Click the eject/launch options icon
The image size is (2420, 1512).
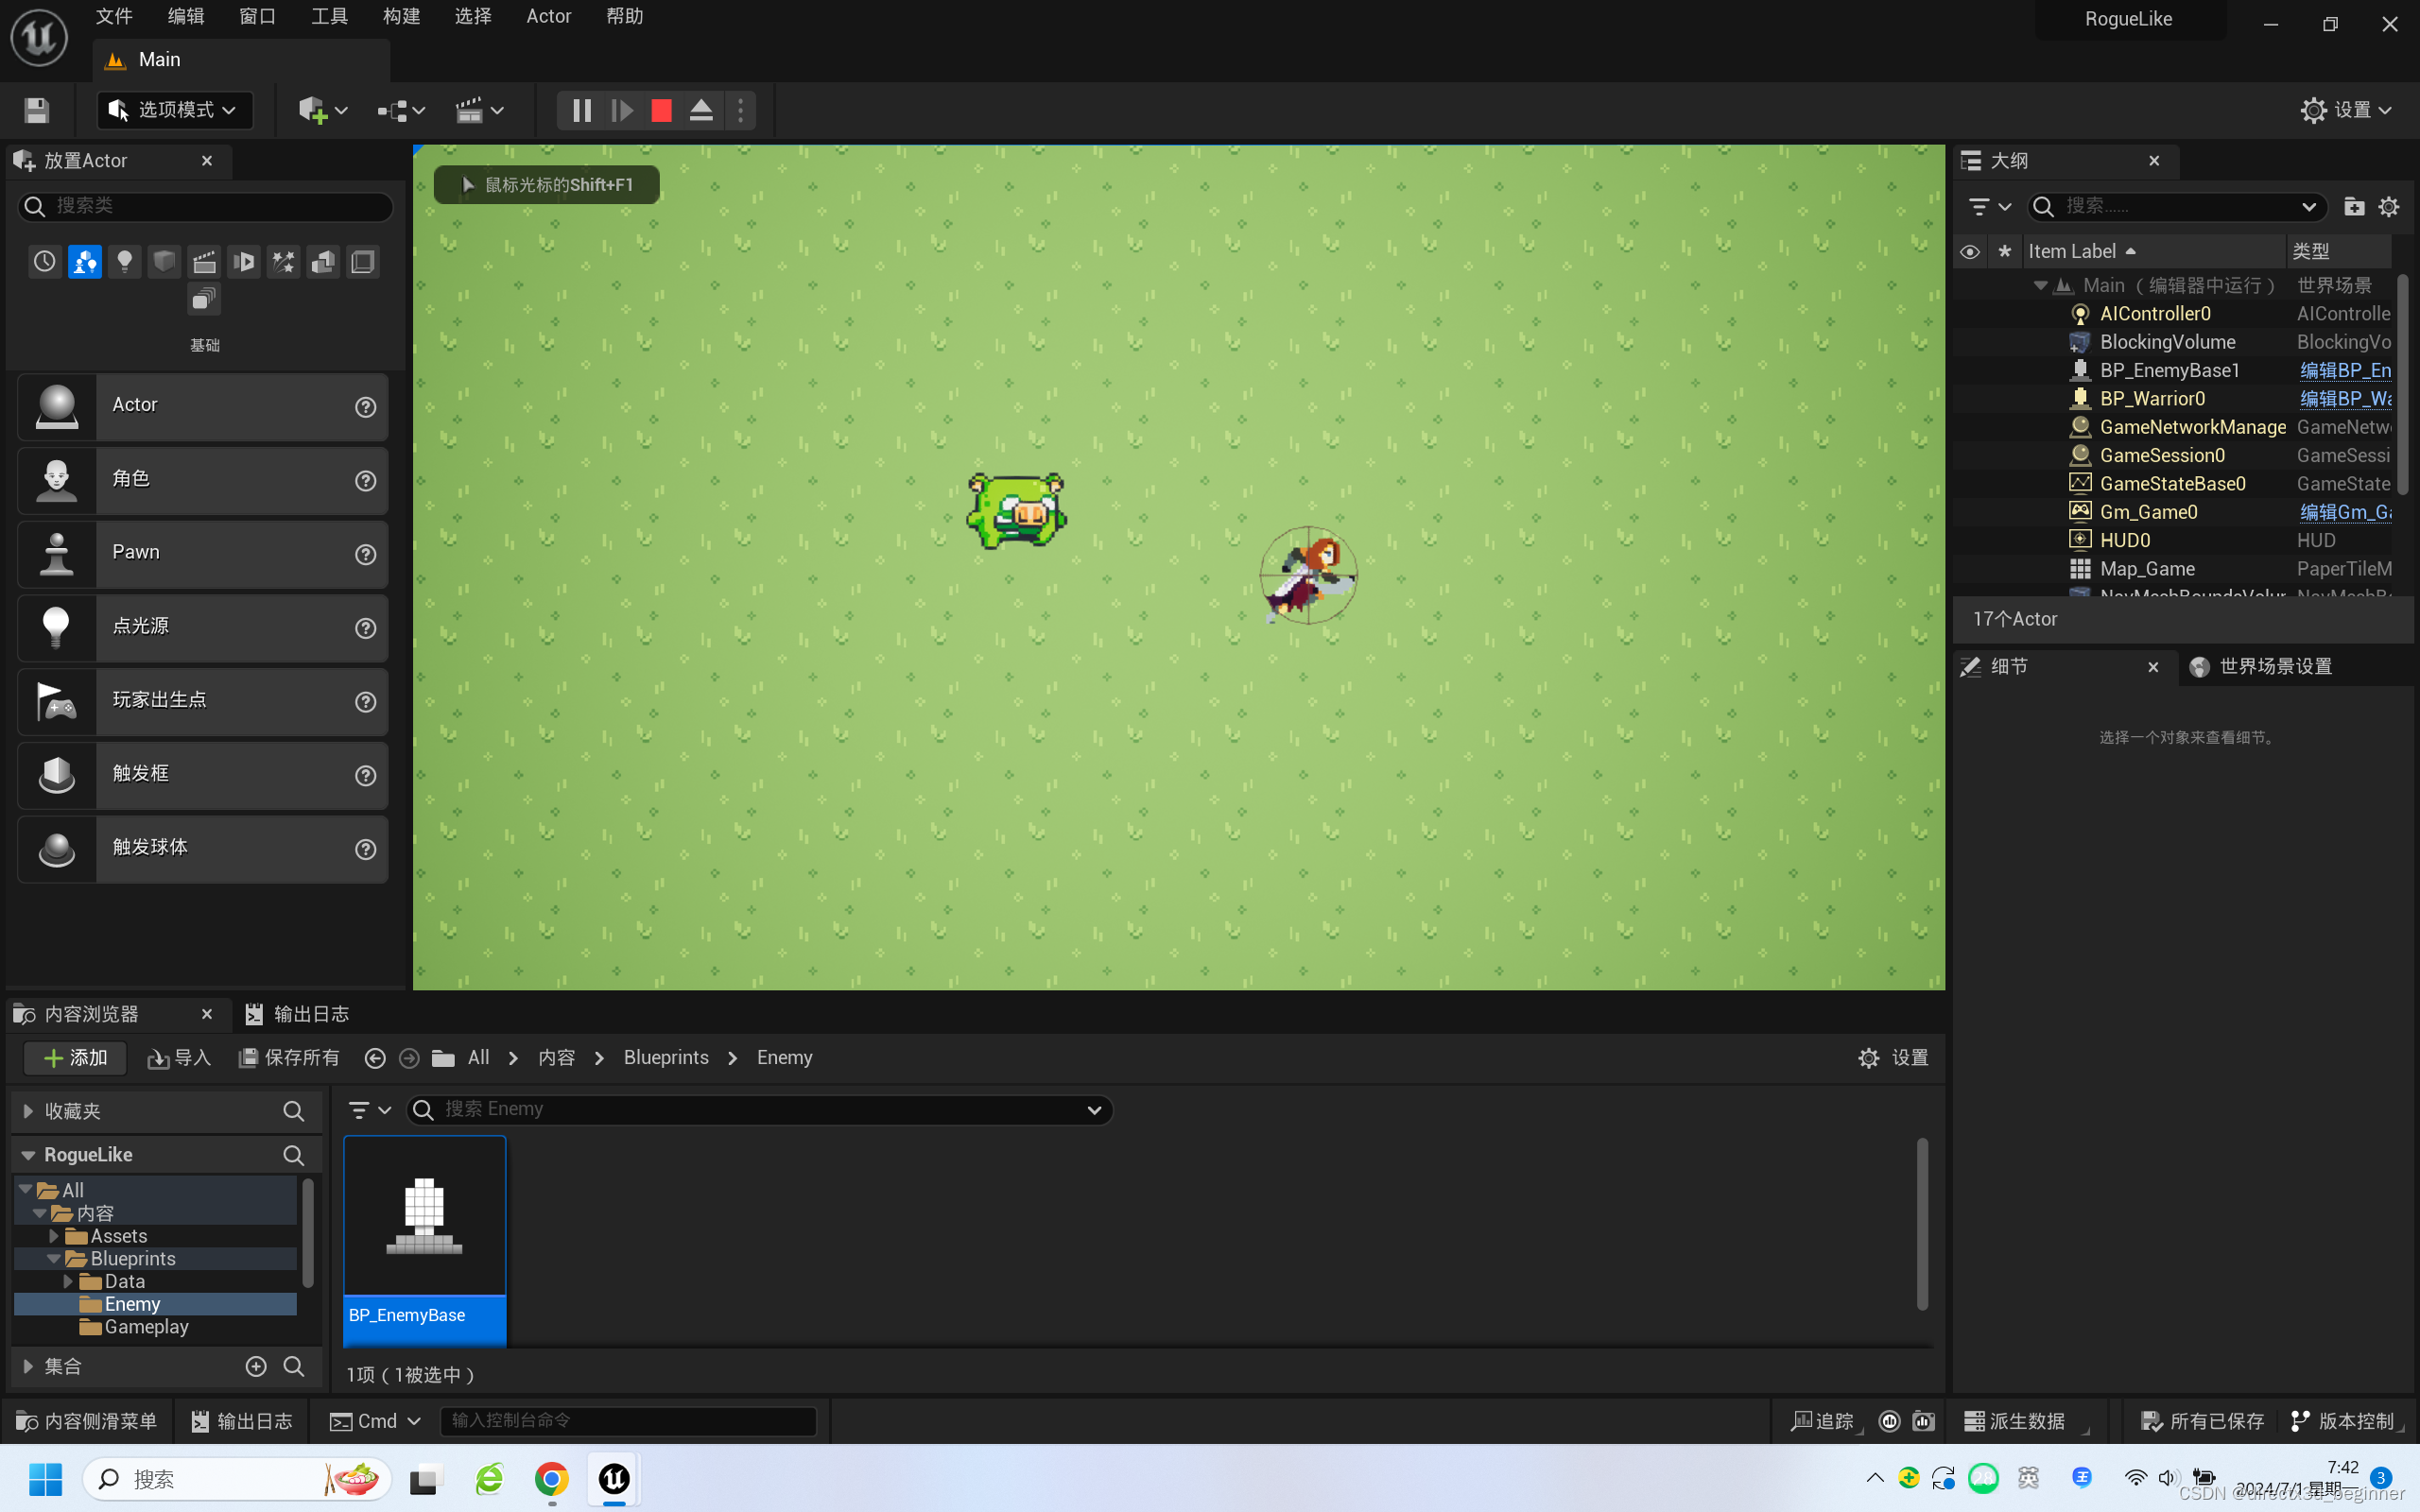tap(700, 110)
